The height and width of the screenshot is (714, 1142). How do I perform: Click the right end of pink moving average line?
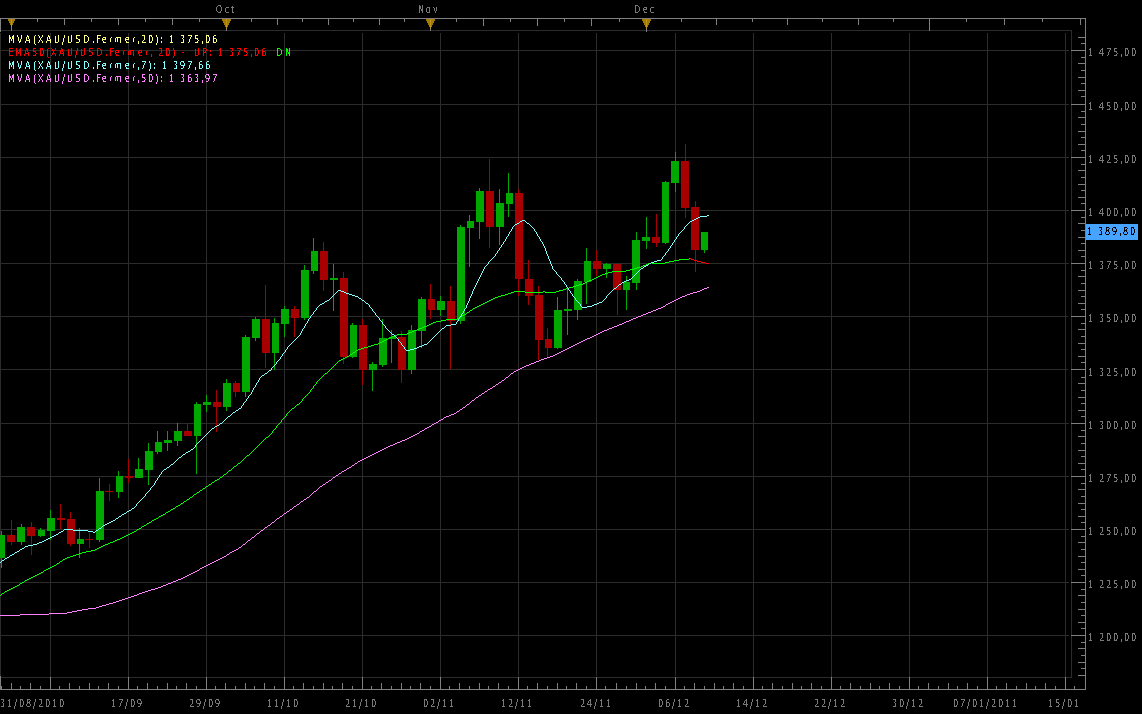pyautogui.click(x=707, y=288)
